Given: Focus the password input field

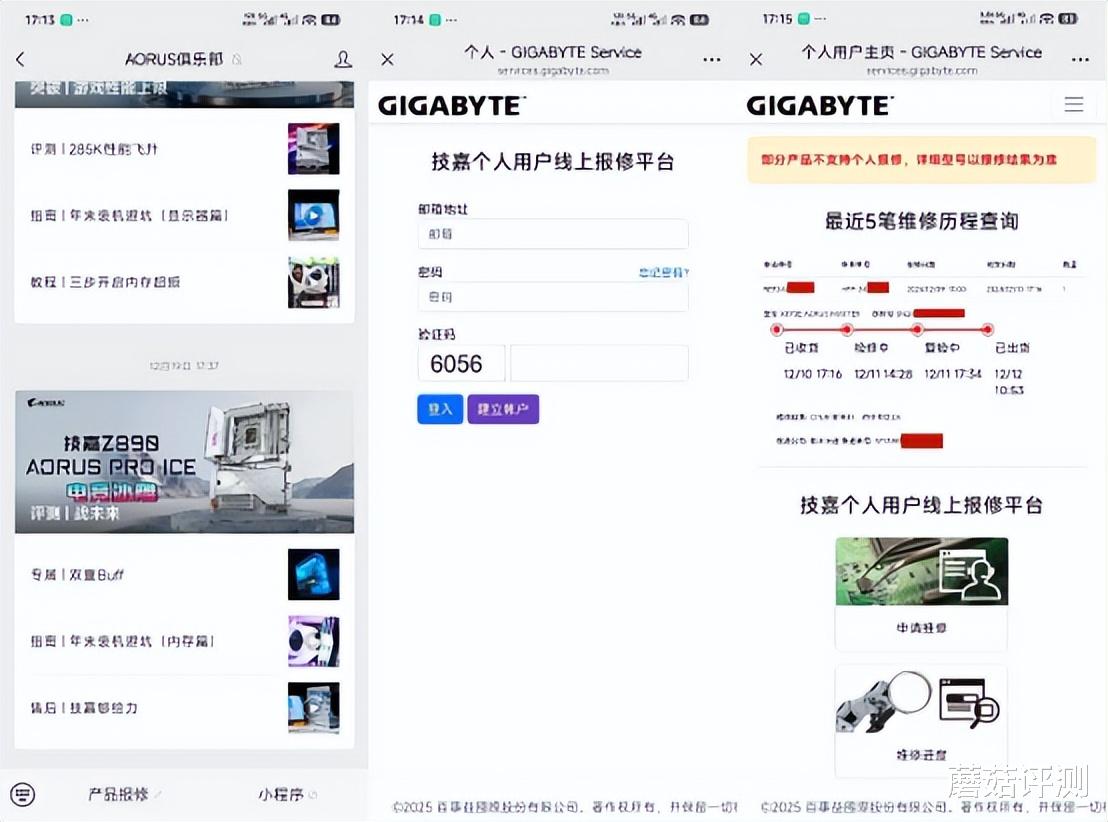Looking at the screenshot, I should [553, 297].
